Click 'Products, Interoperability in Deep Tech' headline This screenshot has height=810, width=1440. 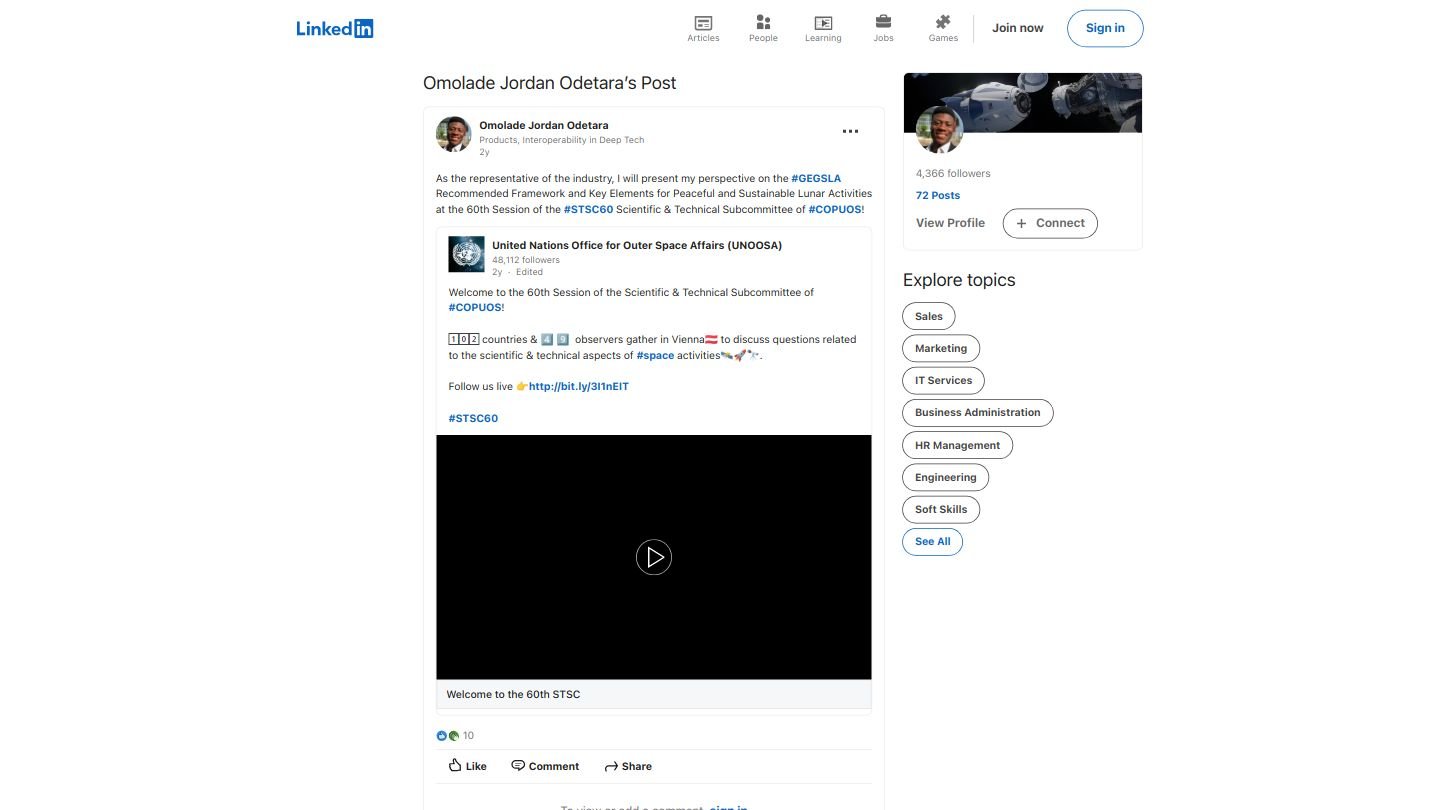[562, 140]
